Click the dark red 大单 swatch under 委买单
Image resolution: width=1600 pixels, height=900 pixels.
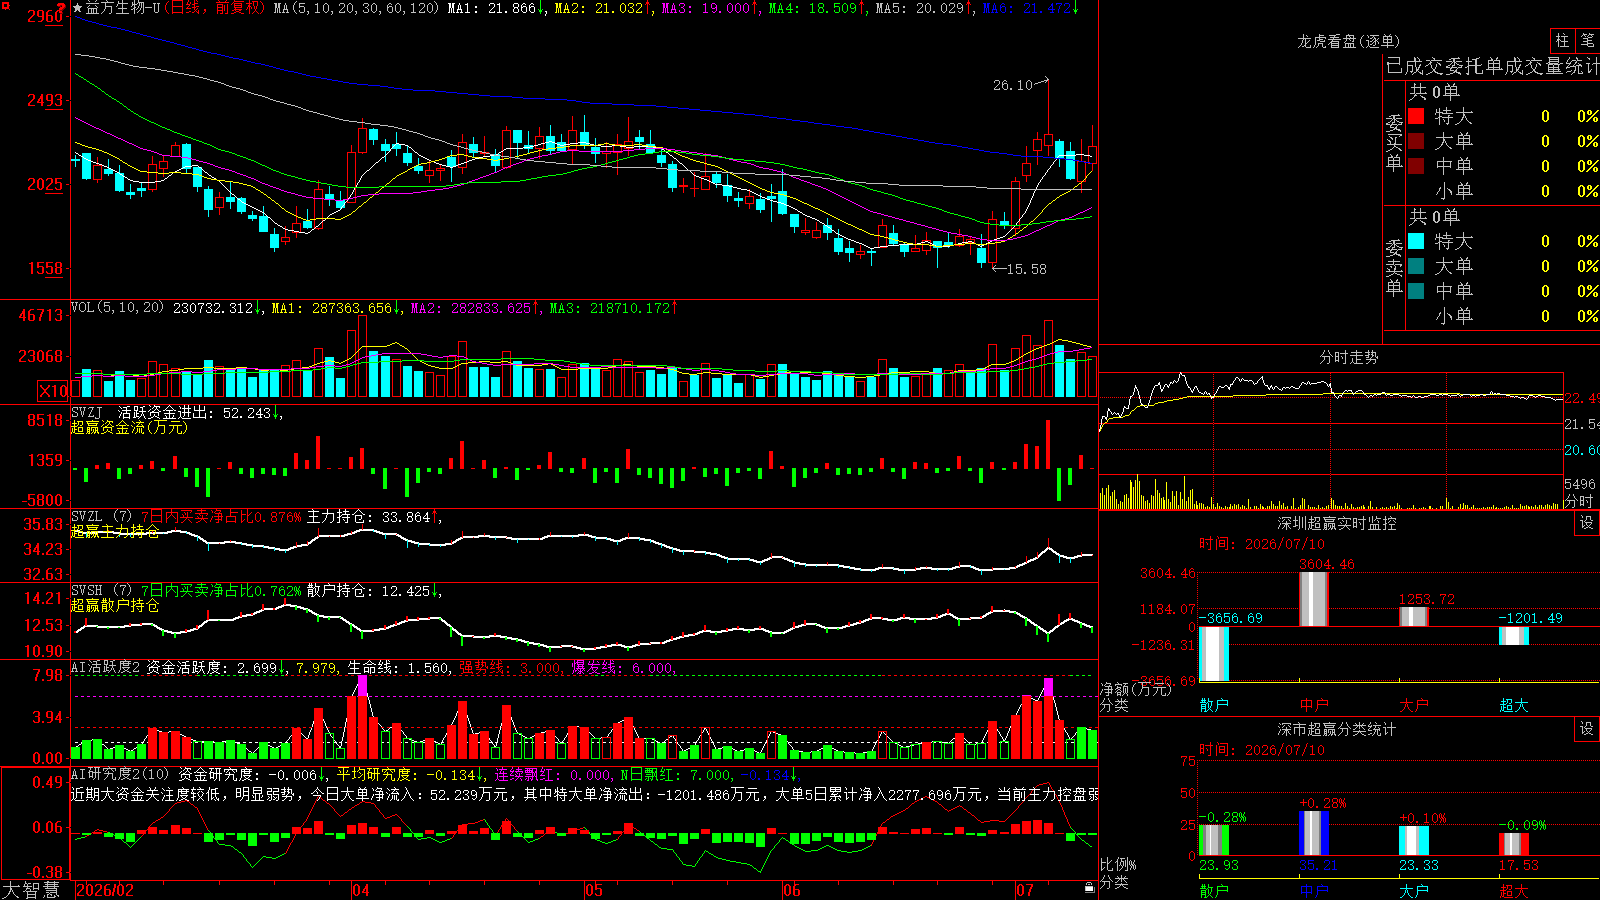[x=1416, y=141]
